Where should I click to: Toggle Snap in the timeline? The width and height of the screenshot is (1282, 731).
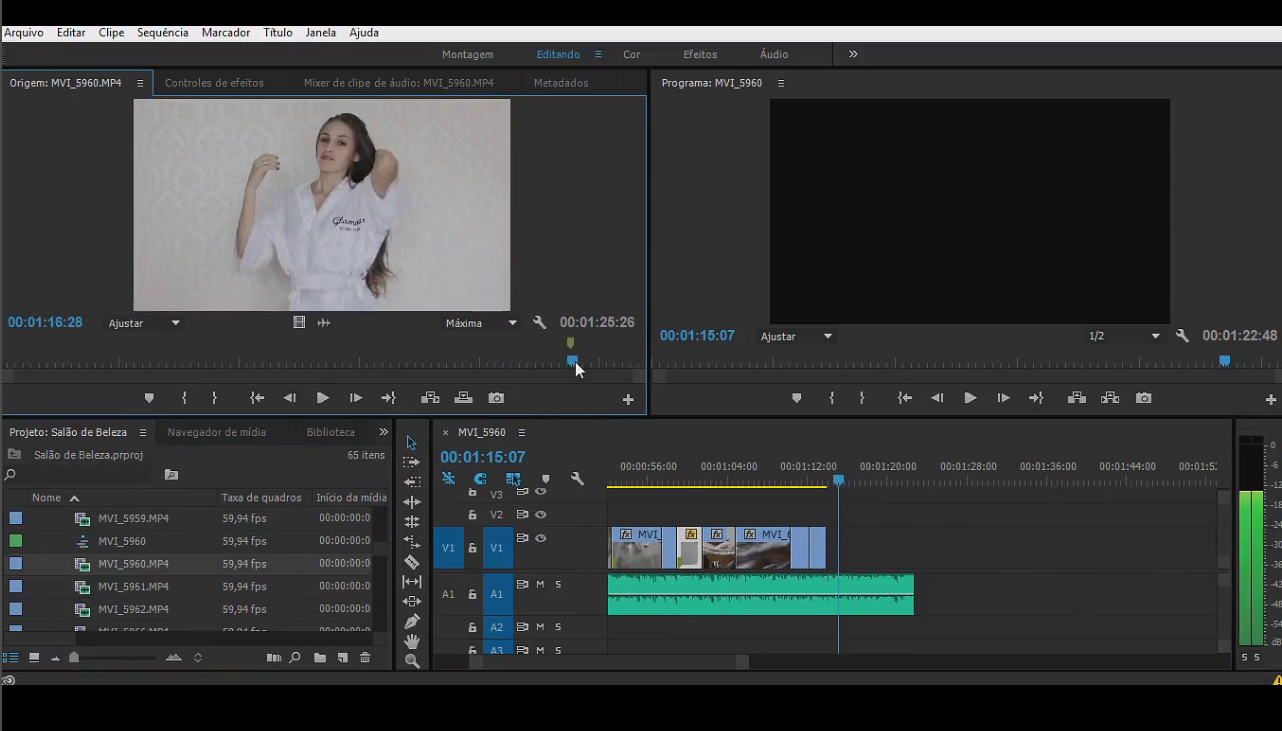click(480, 479)
